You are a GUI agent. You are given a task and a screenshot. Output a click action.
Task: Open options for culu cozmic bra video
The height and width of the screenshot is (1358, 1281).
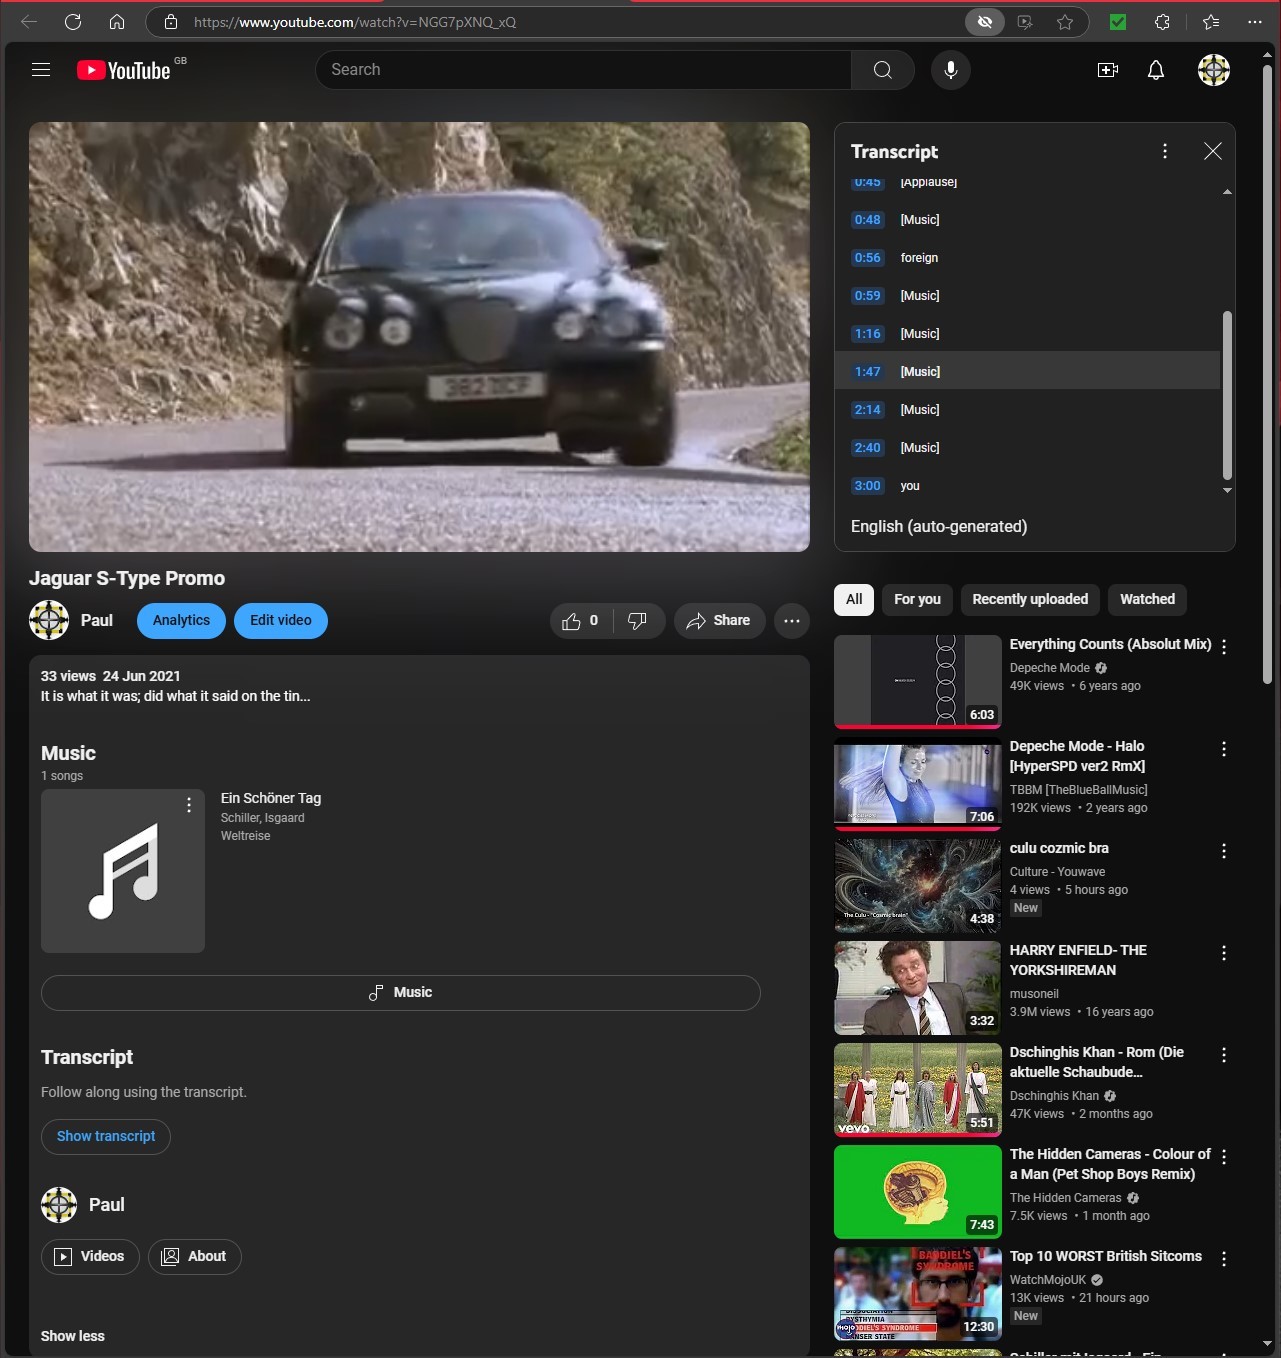(1224, 851)
